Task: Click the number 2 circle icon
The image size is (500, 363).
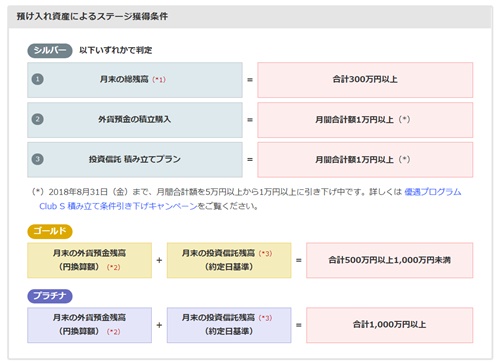Action: coord(37,119)
